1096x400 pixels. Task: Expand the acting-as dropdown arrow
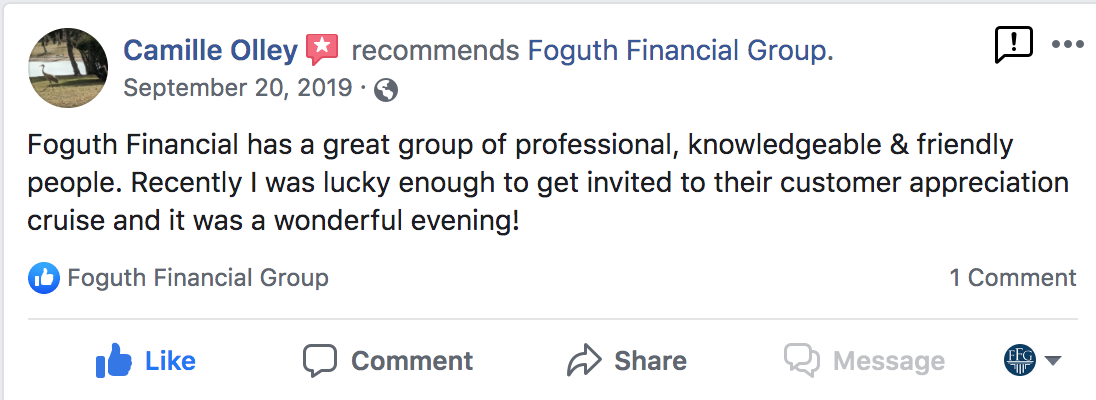(x=1052, y=361)
